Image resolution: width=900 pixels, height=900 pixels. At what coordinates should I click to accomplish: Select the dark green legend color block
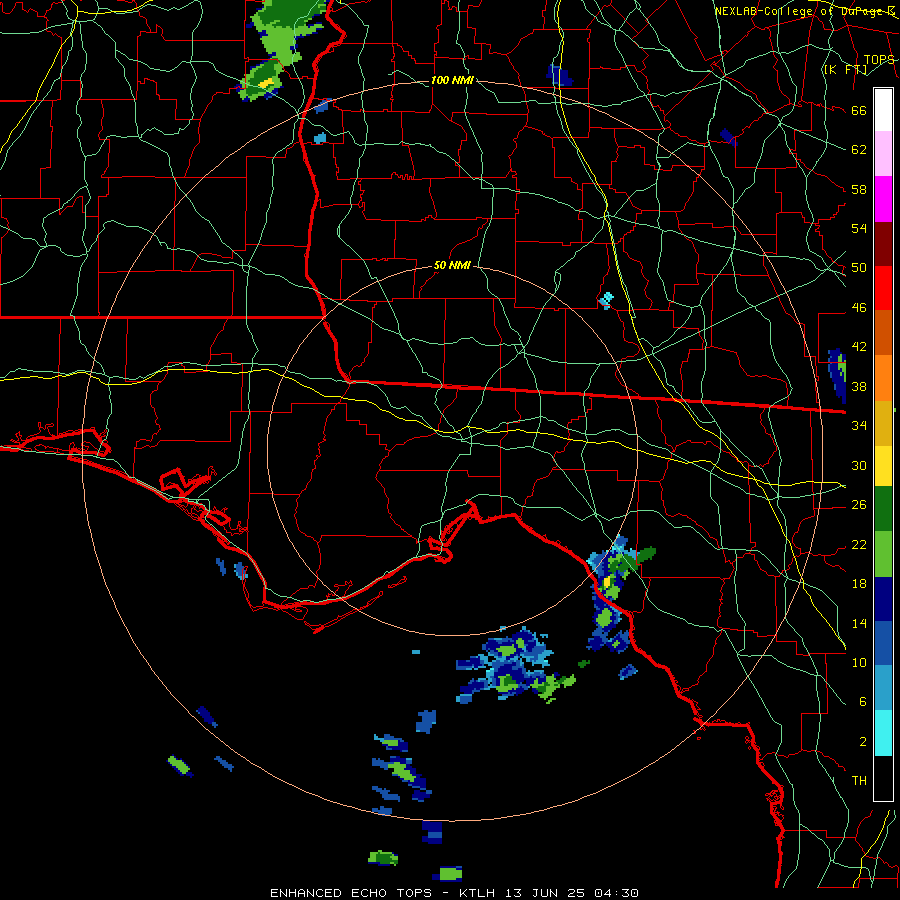(x=883, y=509)
